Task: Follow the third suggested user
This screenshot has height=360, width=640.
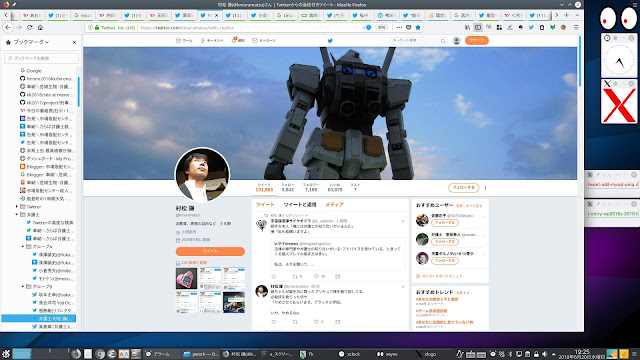Action: [x=444, y=260]
